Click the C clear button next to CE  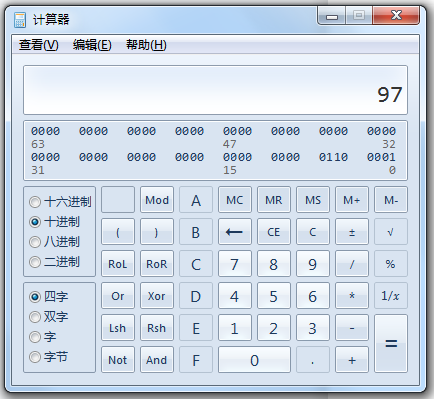pyautogui.click(x=313, y=232)
